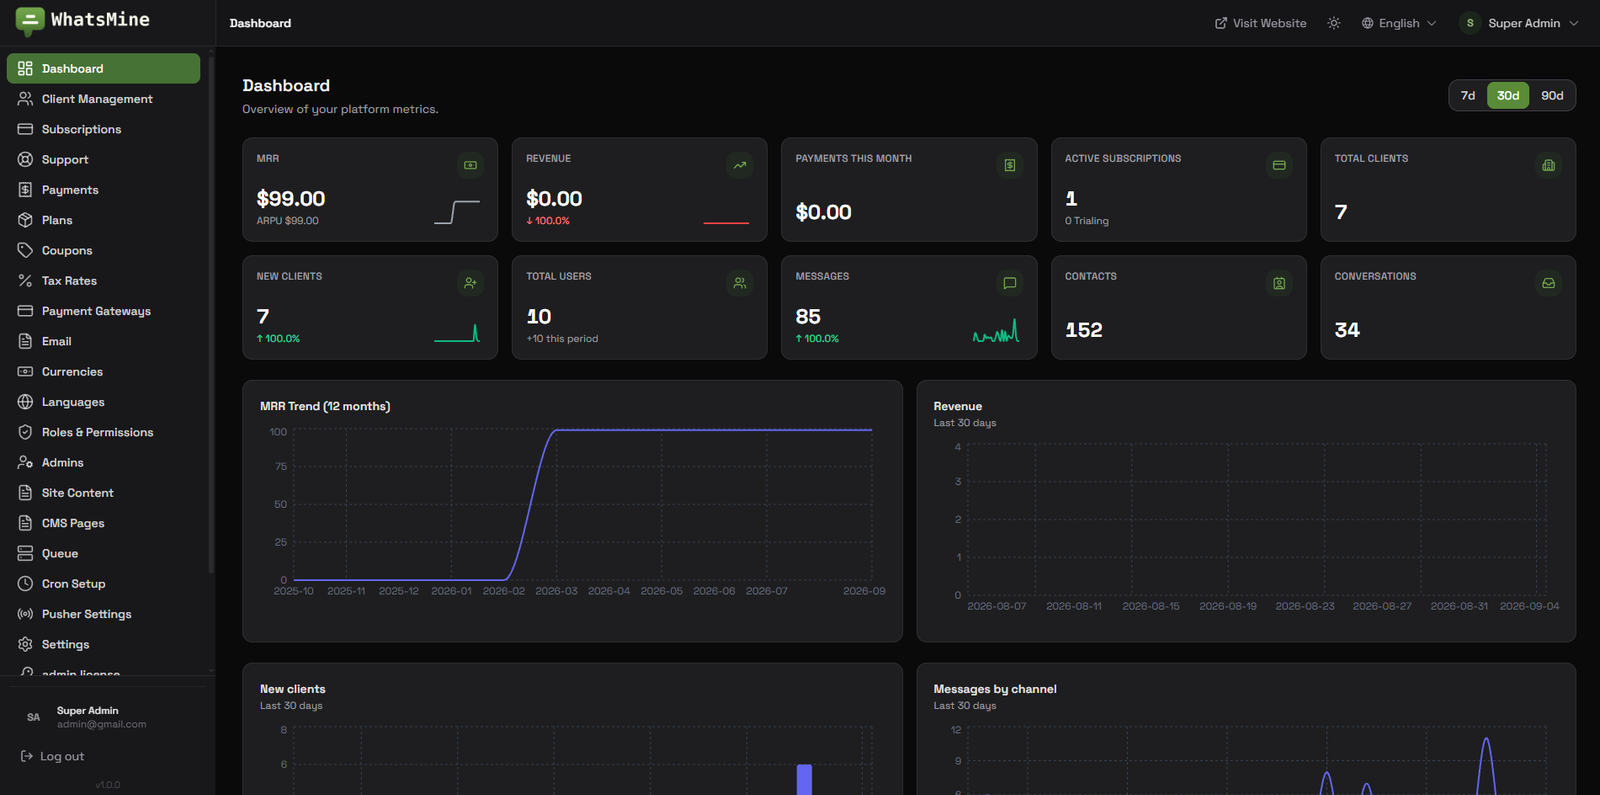
Task: Open the Plans page
Action: pyautogui.click(x=103, y=220)
